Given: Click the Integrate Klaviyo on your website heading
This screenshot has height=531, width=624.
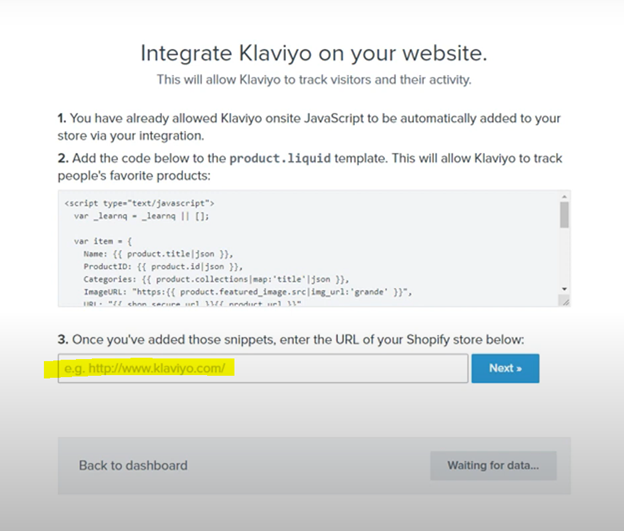Looking at the screenshot, I should tap(314, 53).
